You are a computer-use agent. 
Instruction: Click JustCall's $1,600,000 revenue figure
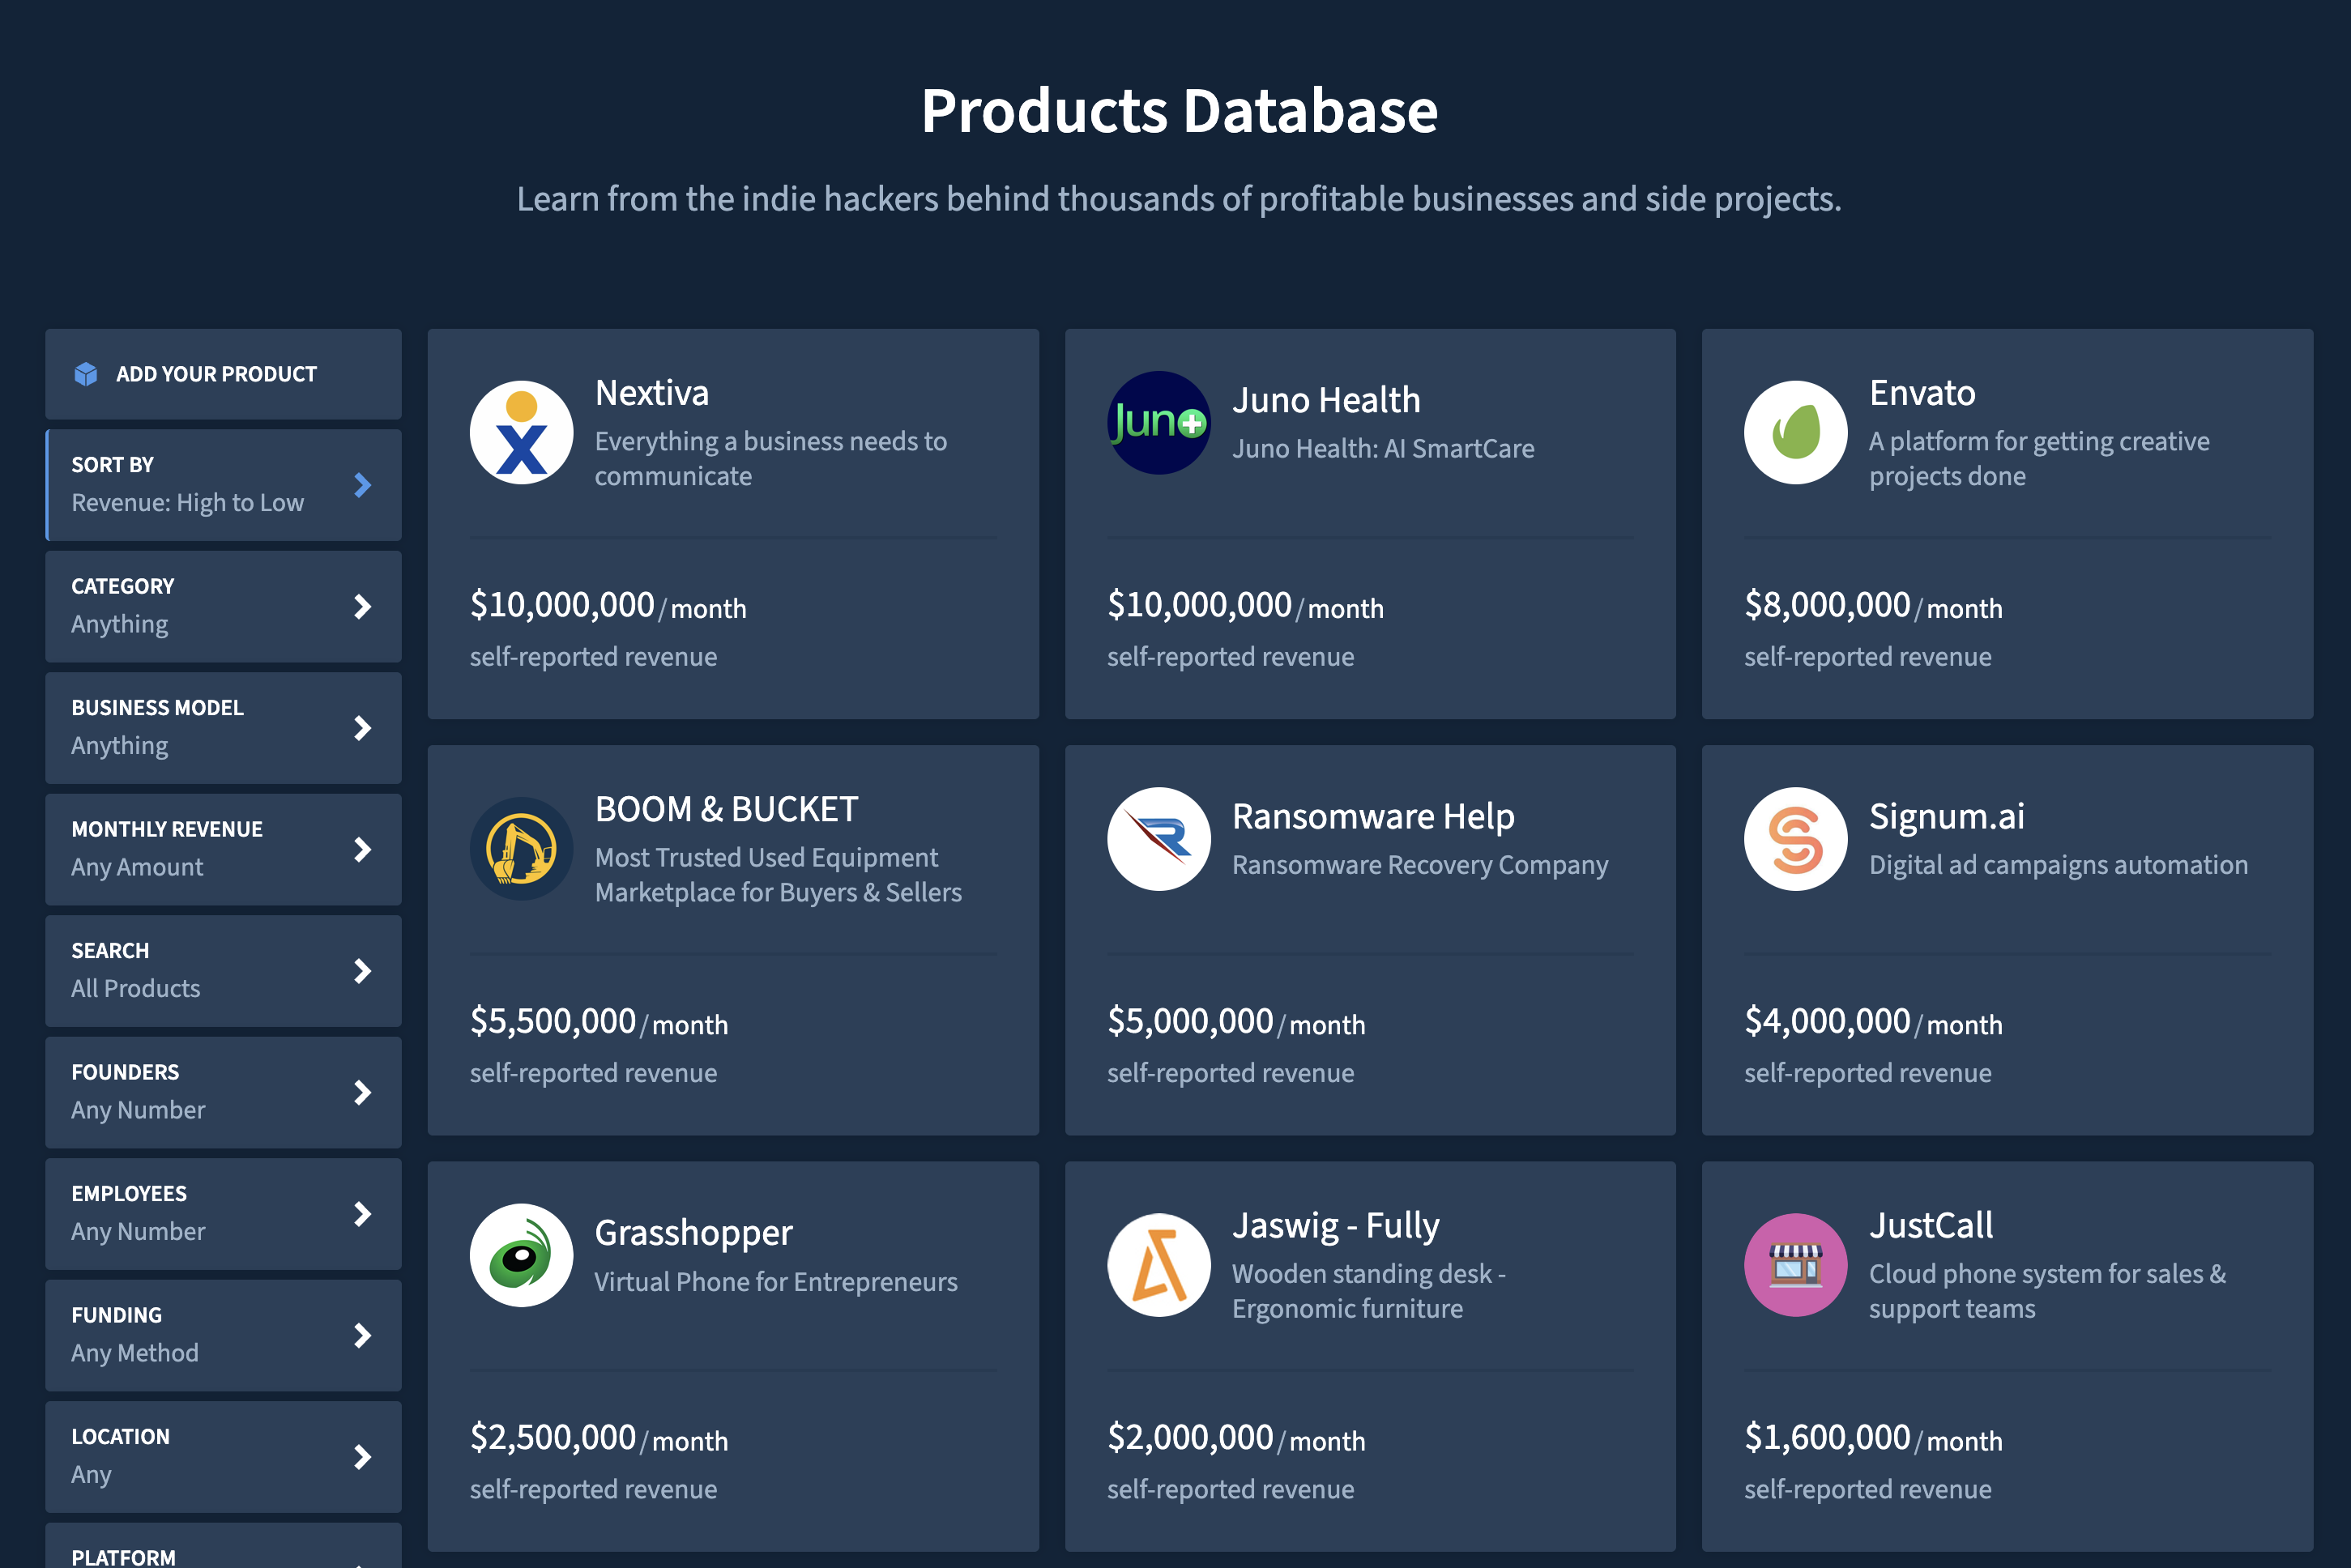point(1827,1437)
